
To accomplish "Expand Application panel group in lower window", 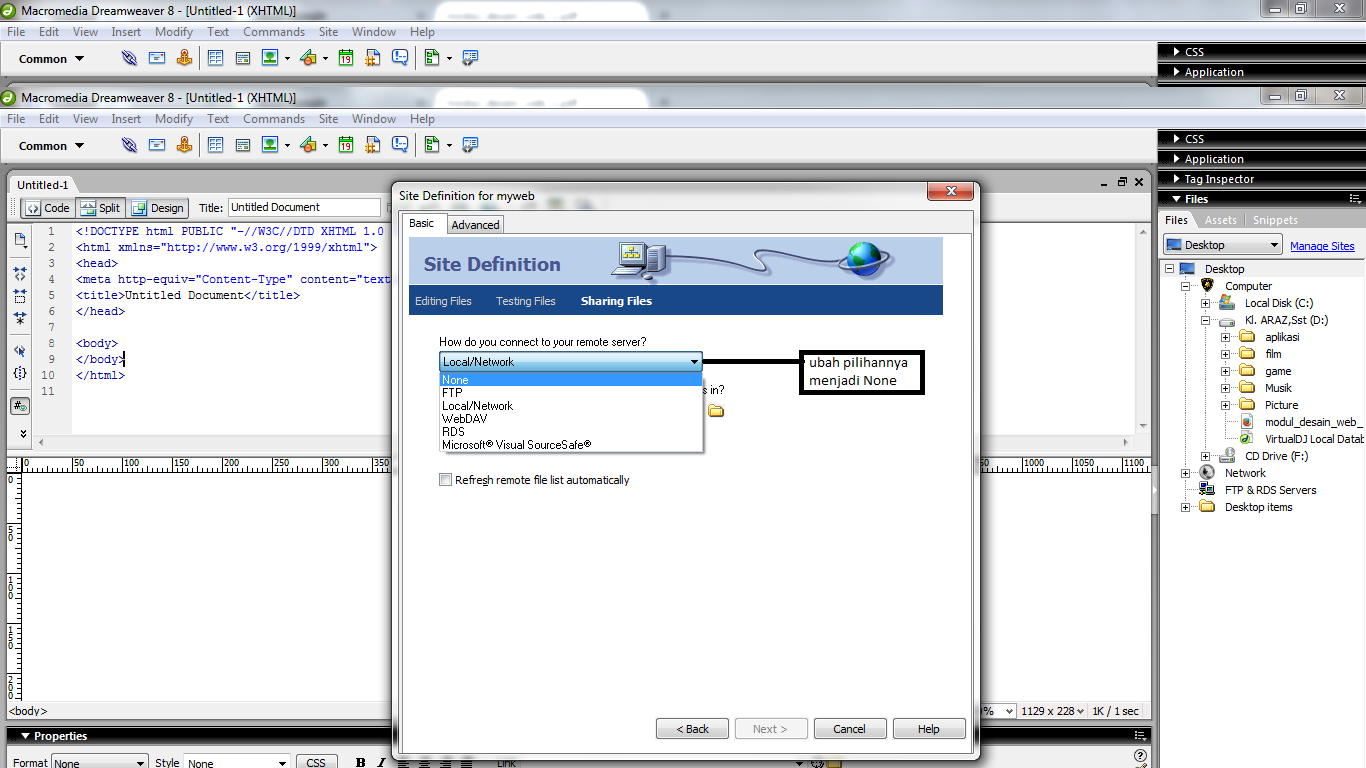I will click(1214, 159).
